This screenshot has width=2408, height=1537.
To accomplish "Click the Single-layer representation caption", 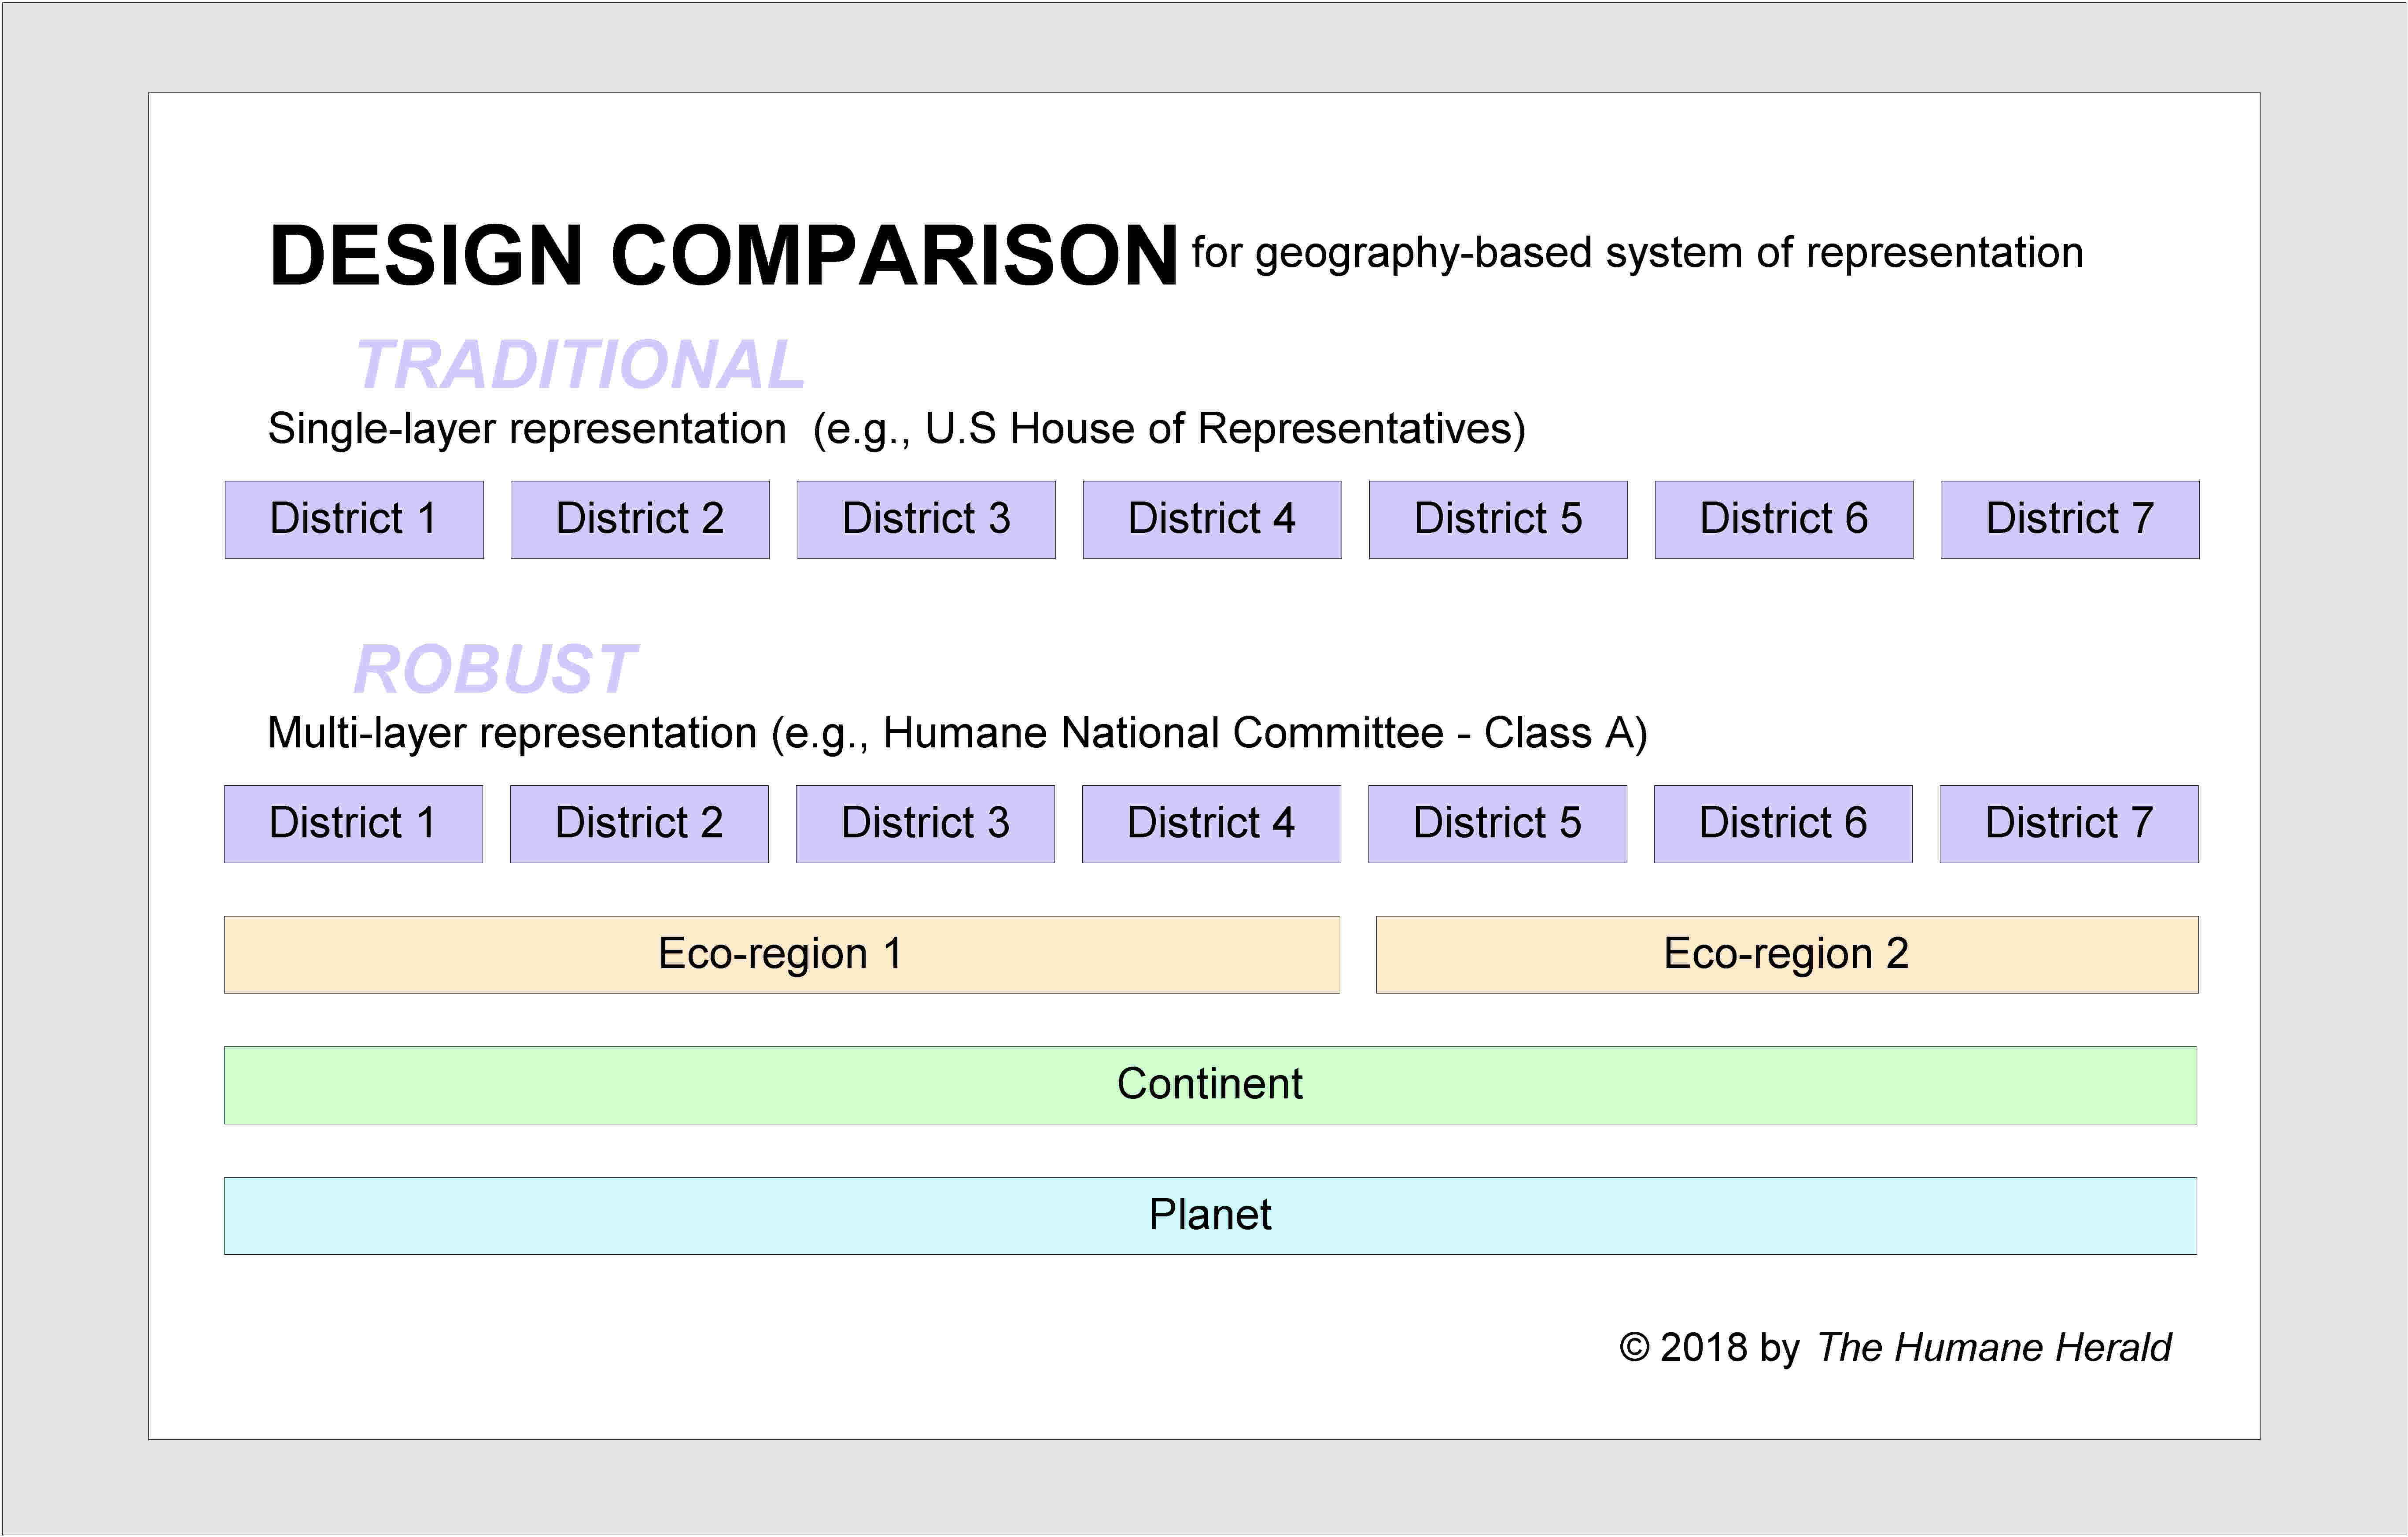I will [x=896, y=430].
